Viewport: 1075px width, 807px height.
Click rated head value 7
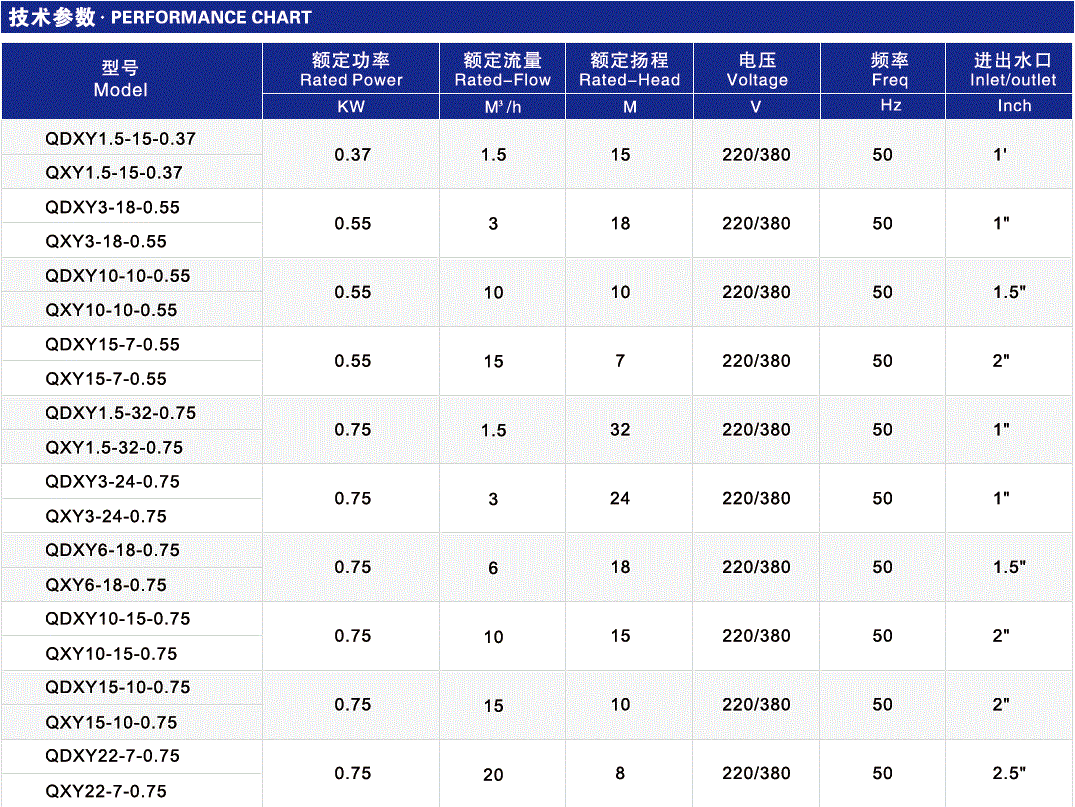tap(620, 361)
